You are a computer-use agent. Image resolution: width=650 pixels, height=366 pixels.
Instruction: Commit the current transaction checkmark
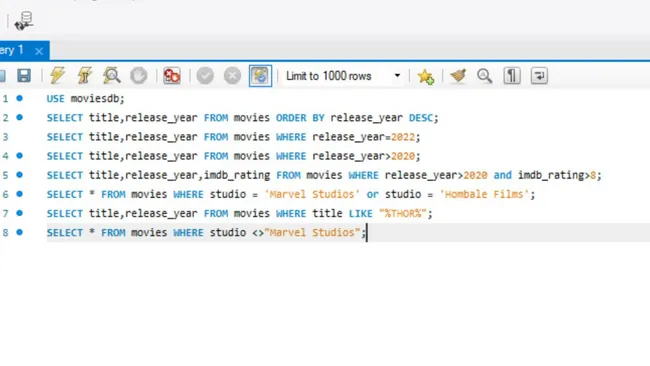point(205,76)
